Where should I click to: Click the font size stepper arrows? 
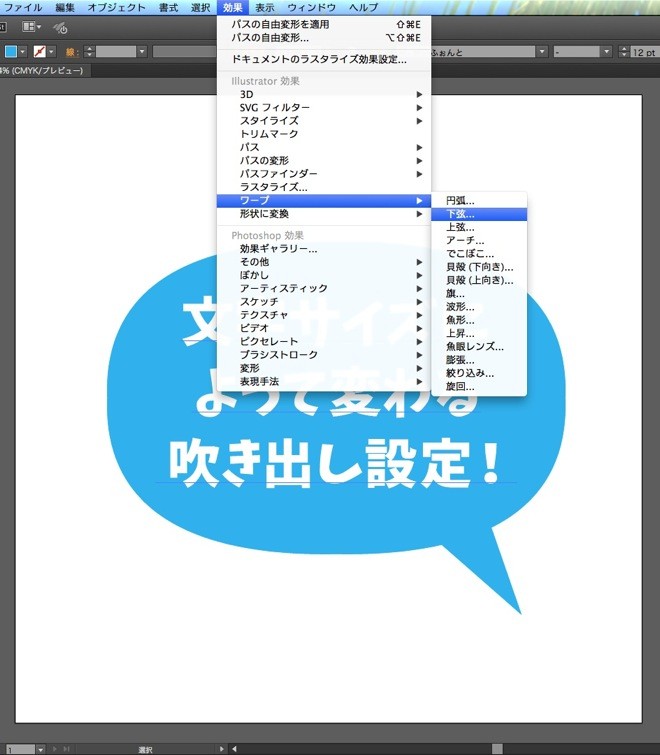point(622,51)
